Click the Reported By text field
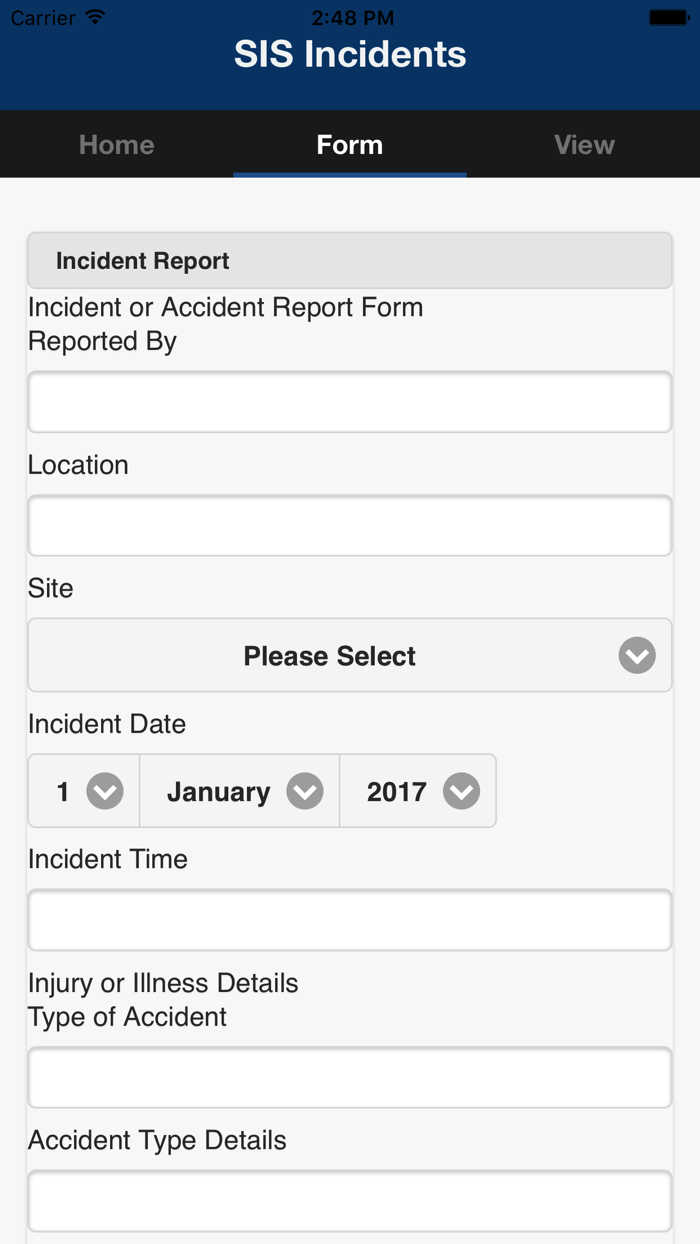Viewport: 700px width, 1244px height. [x=349, y=401]
